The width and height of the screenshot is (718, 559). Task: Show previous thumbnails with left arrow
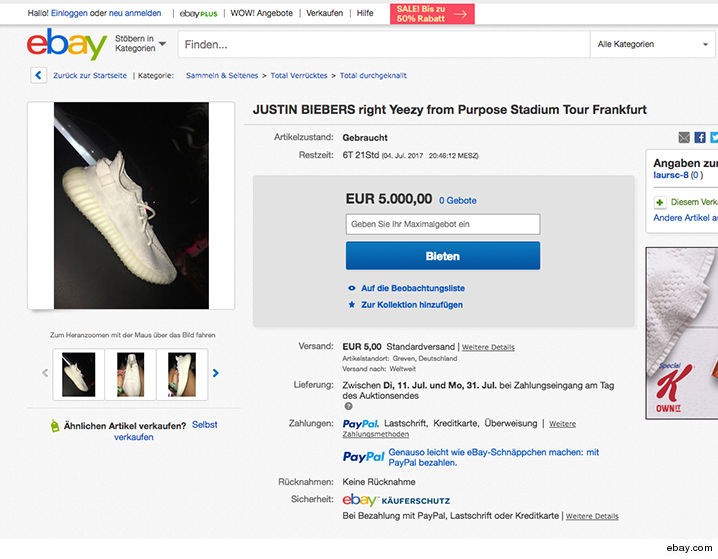click(x=45, y=373)
